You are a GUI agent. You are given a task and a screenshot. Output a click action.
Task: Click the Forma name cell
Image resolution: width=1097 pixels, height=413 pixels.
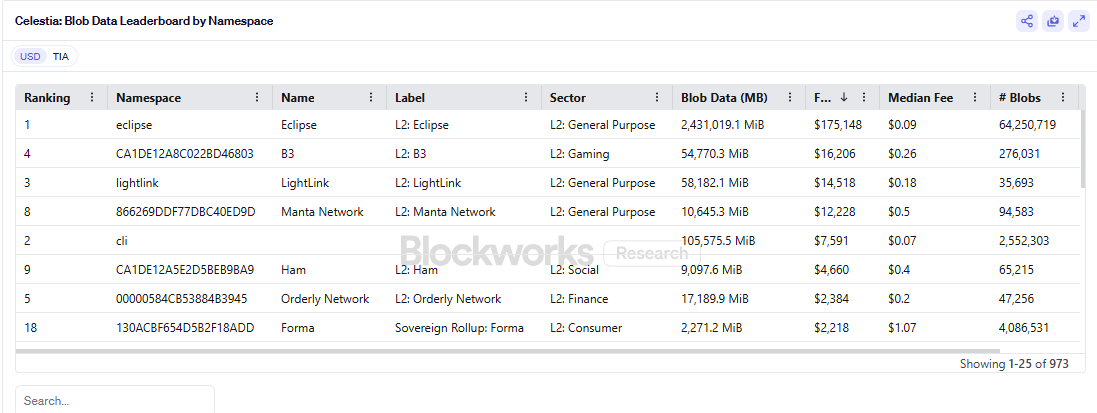(297, 328)
